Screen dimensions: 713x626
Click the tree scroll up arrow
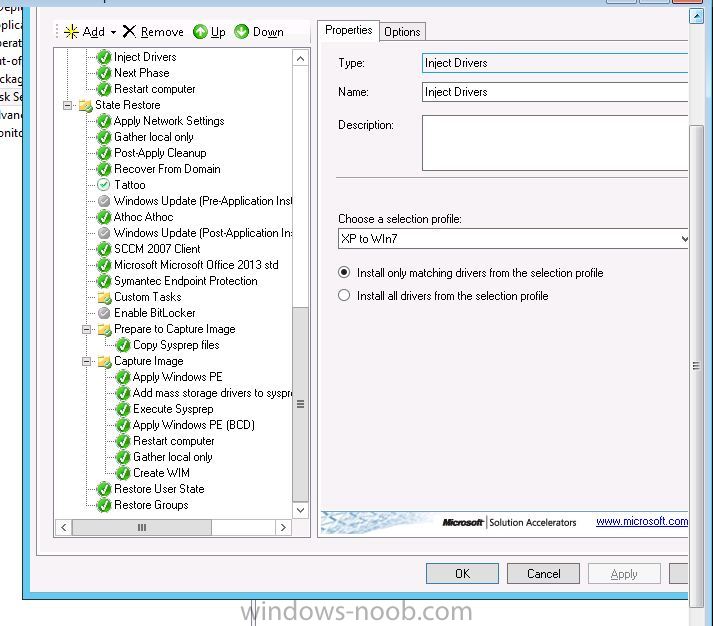[x=300, y=59]
